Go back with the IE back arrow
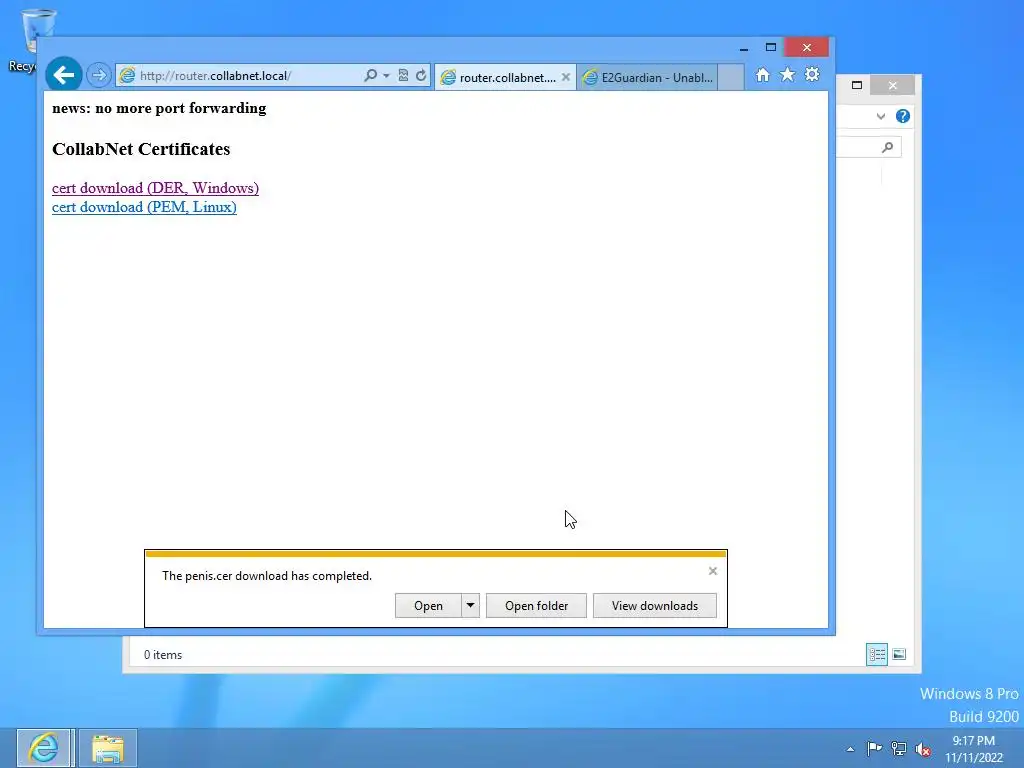This screenshot has width=1024, height=768. 63,75
